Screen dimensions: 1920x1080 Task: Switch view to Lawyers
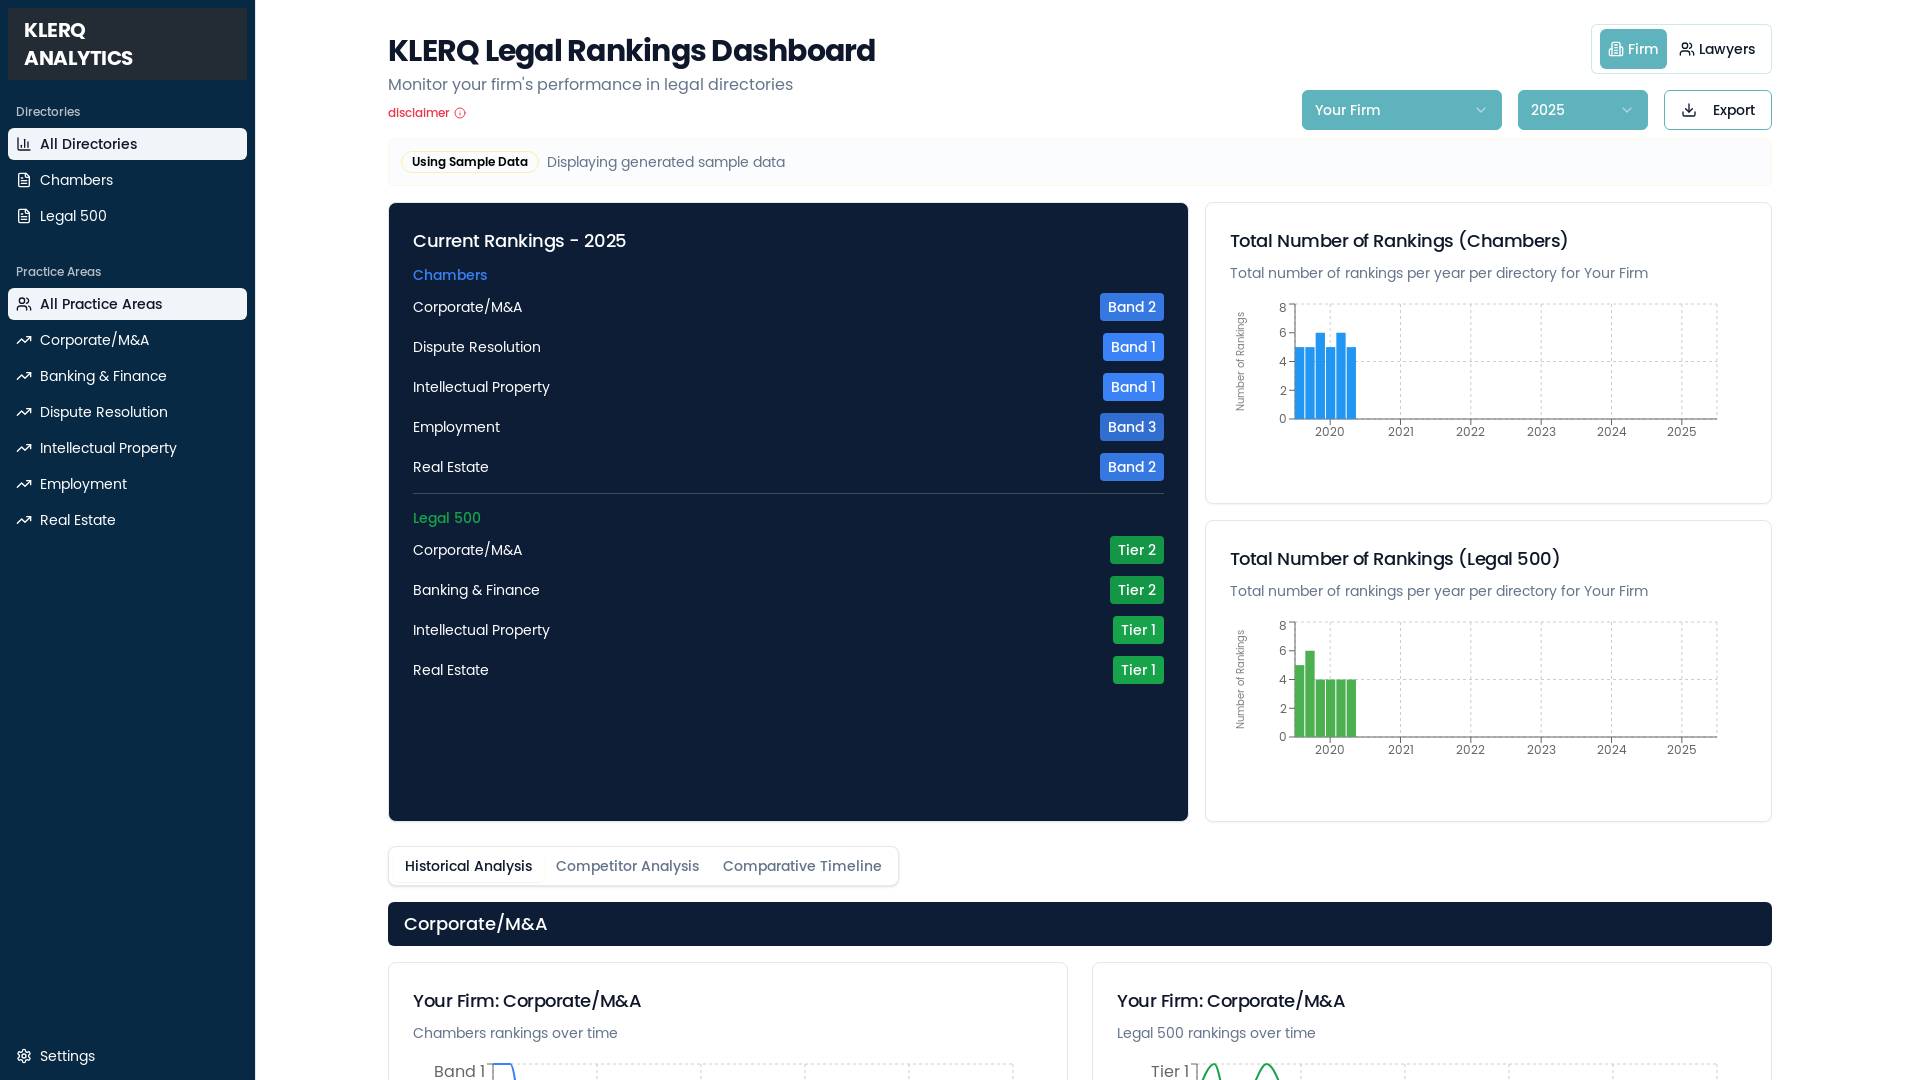(1717, 49)
